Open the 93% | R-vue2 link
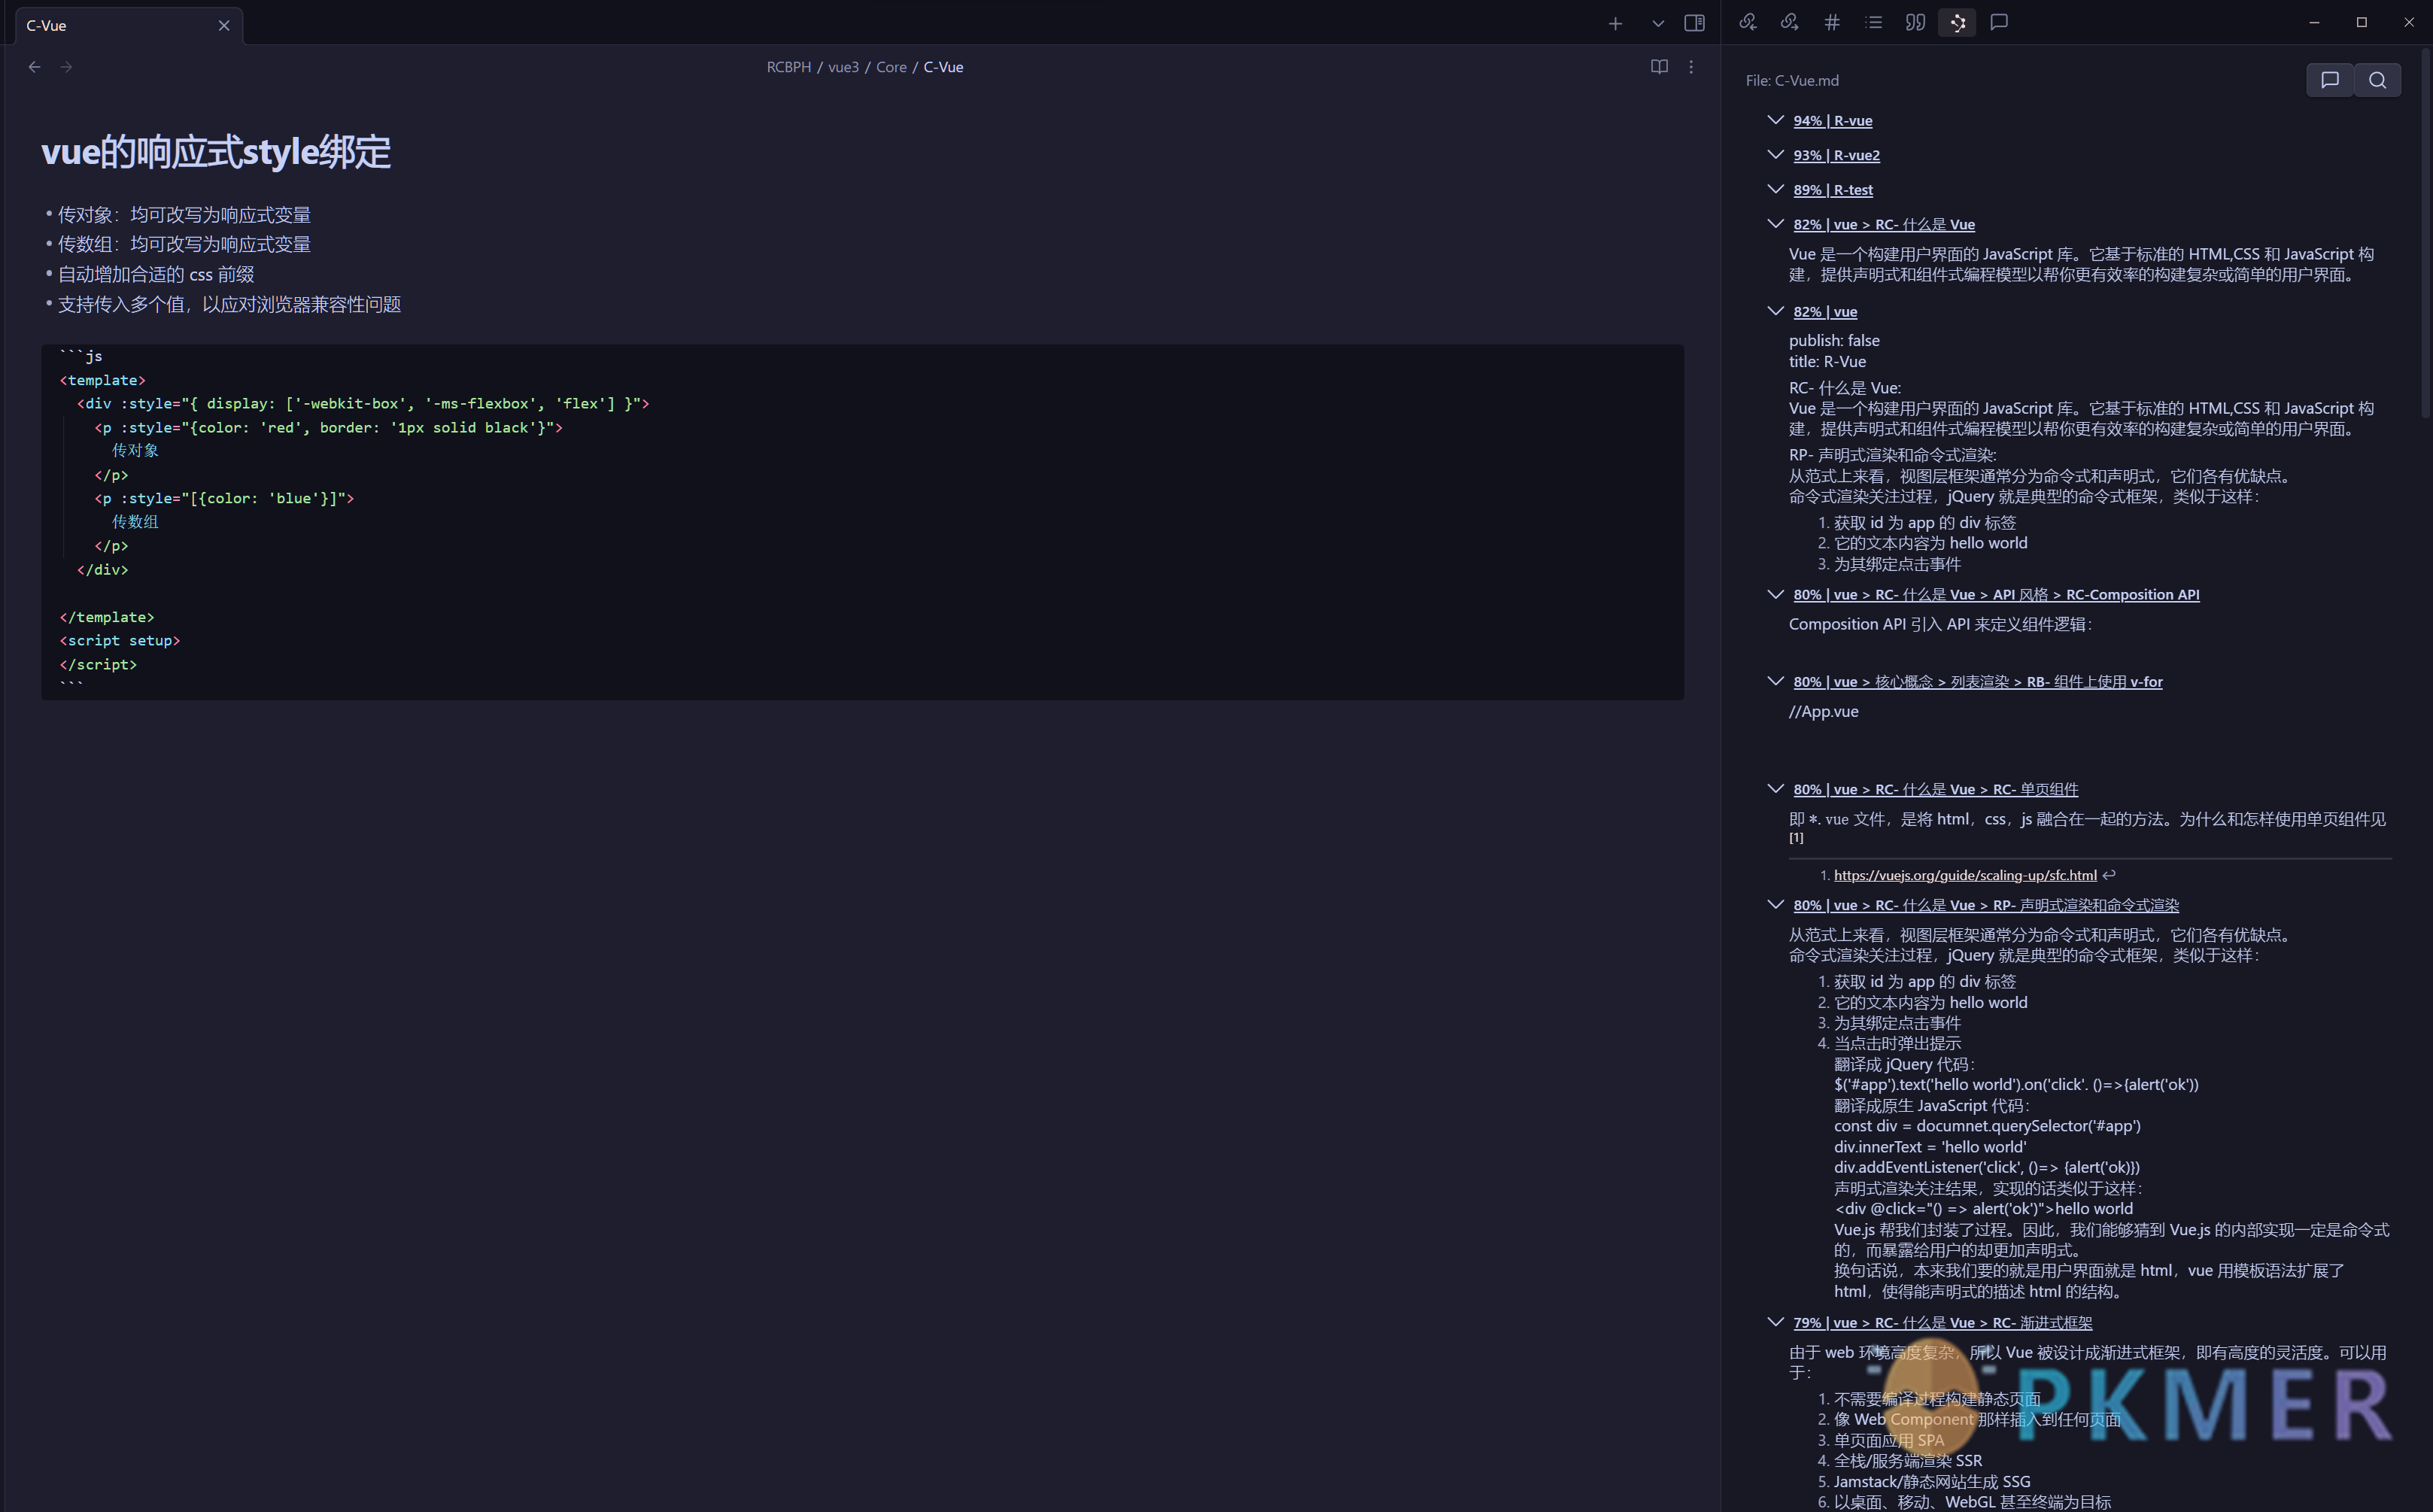Viewport: 2433px width, 1512px height. pos(1836,155)
